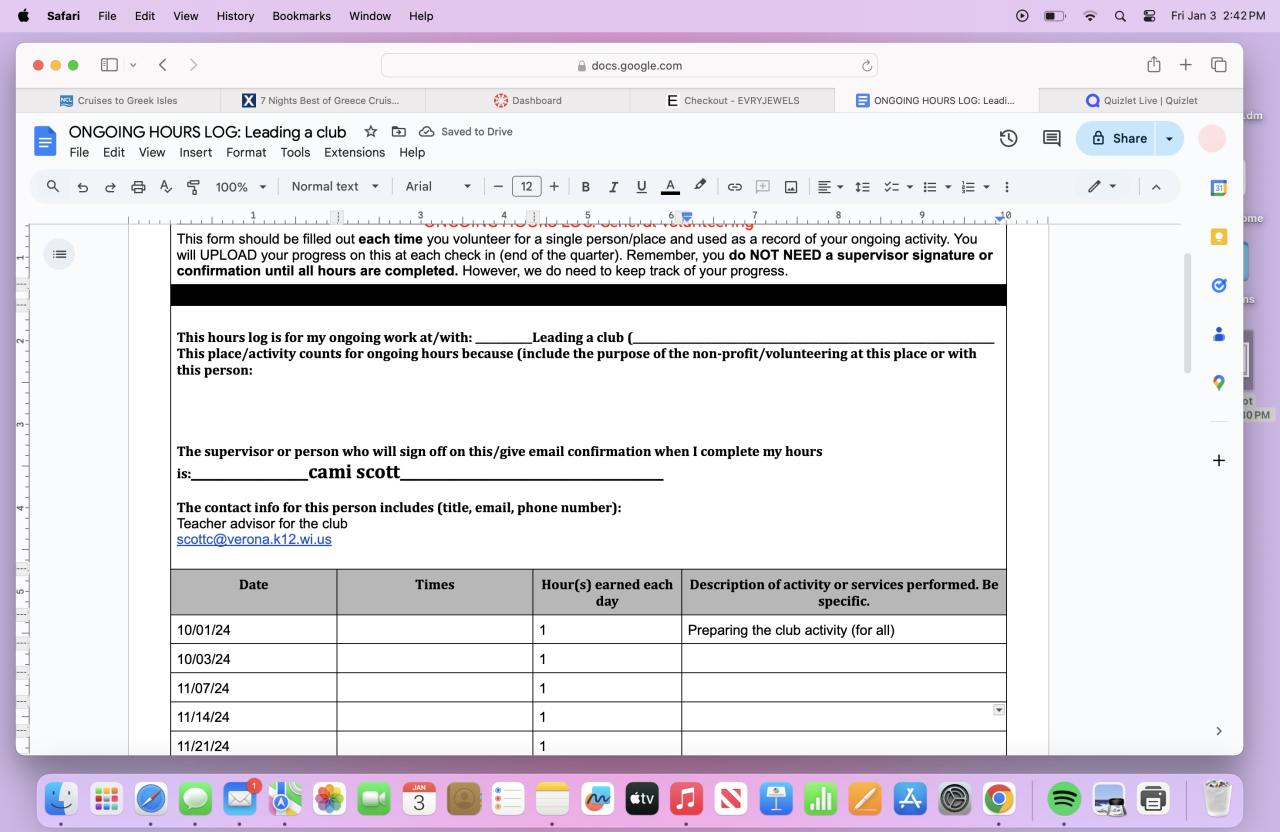Viewport: 1280px width, 832px height.
Task: Open the text color picker
Action: 670,187
